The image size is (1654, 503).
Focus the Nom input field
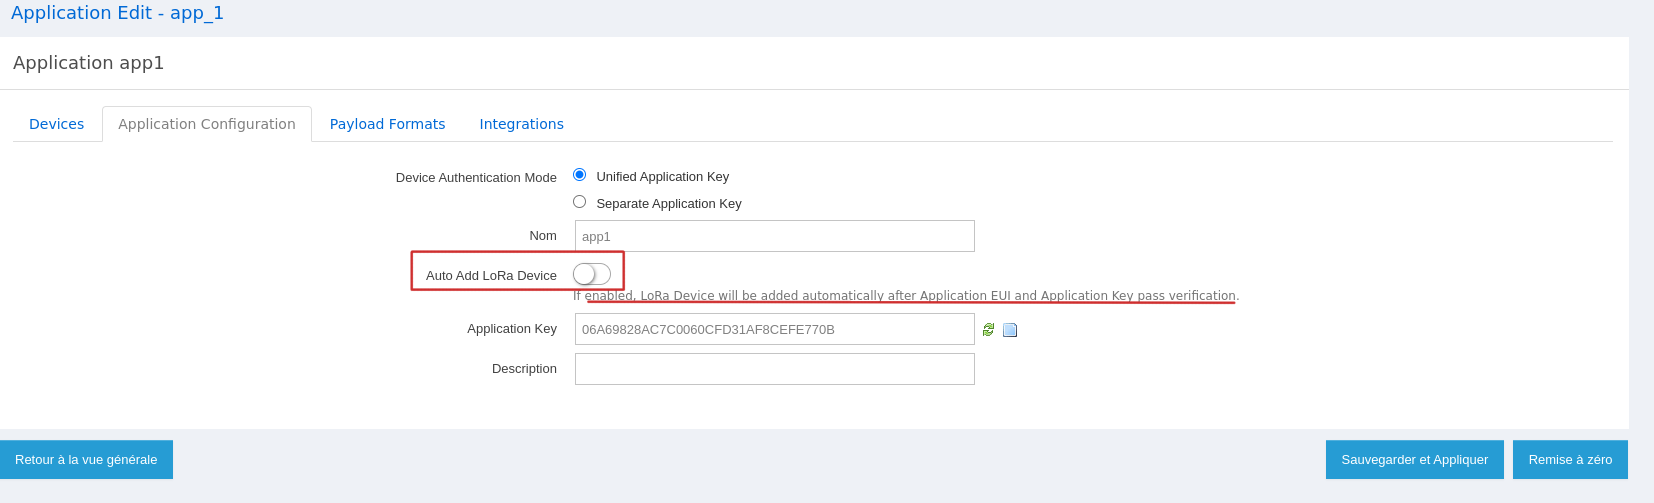(x=774, y=236)
